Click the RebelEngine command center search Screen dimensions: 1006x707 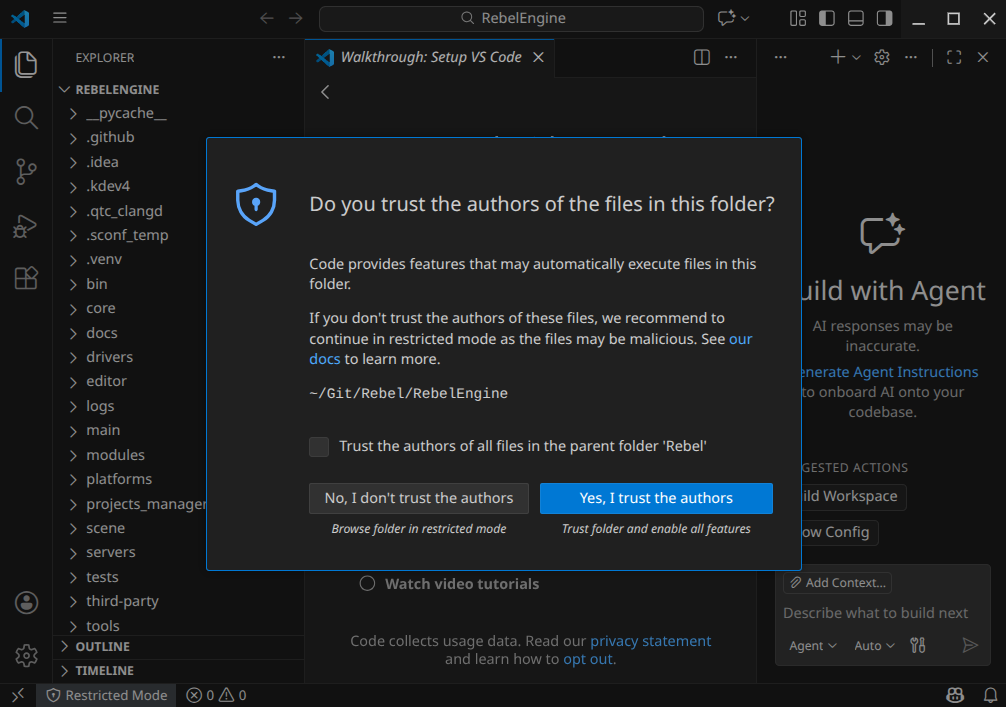(x=511, y=18)
